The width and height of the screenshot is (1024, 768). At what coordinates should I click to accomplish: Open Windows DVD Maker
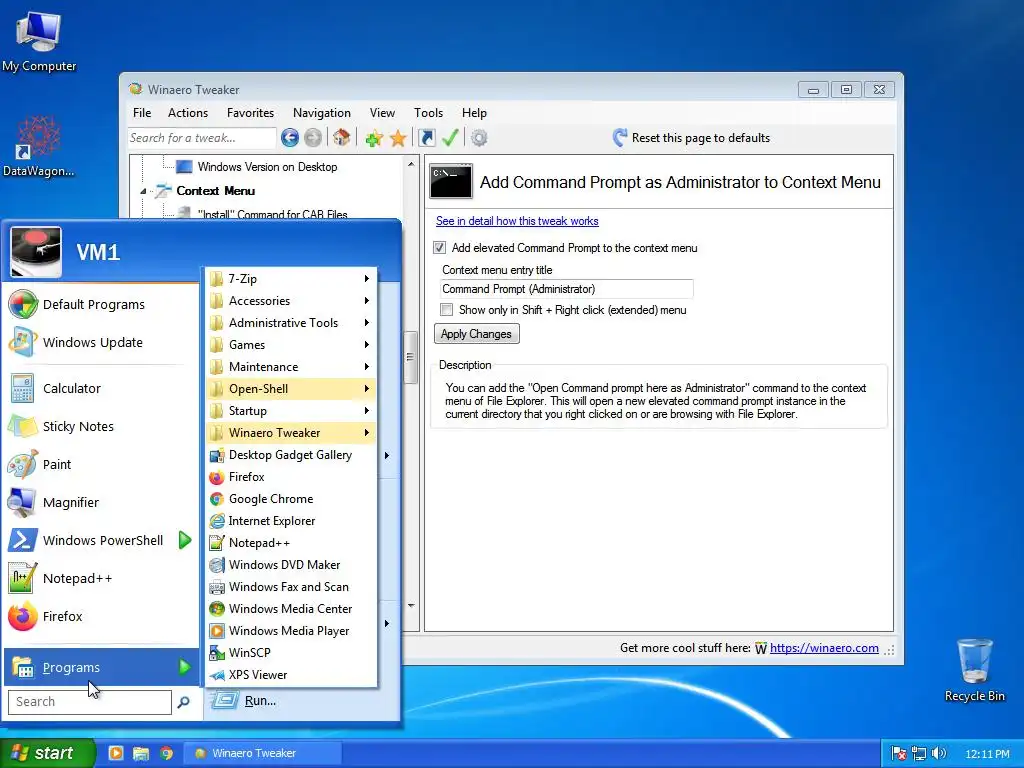click(x=291, y=565)
